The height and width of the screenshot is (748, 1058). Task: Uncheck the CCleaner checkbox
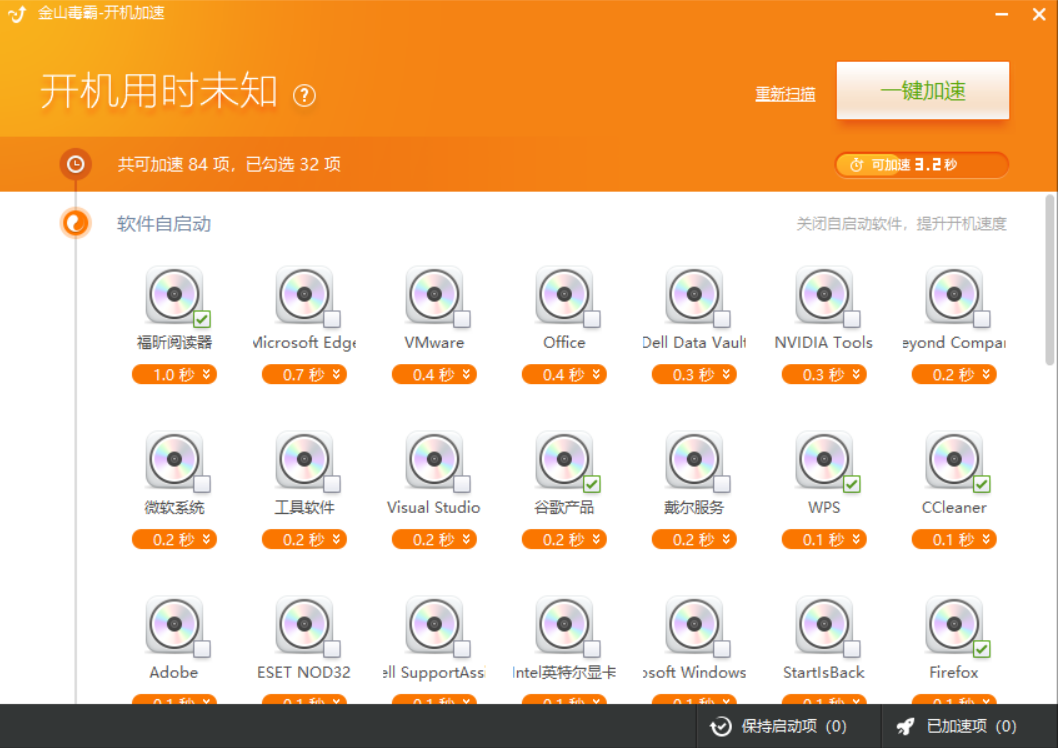[x=982, y=484]
